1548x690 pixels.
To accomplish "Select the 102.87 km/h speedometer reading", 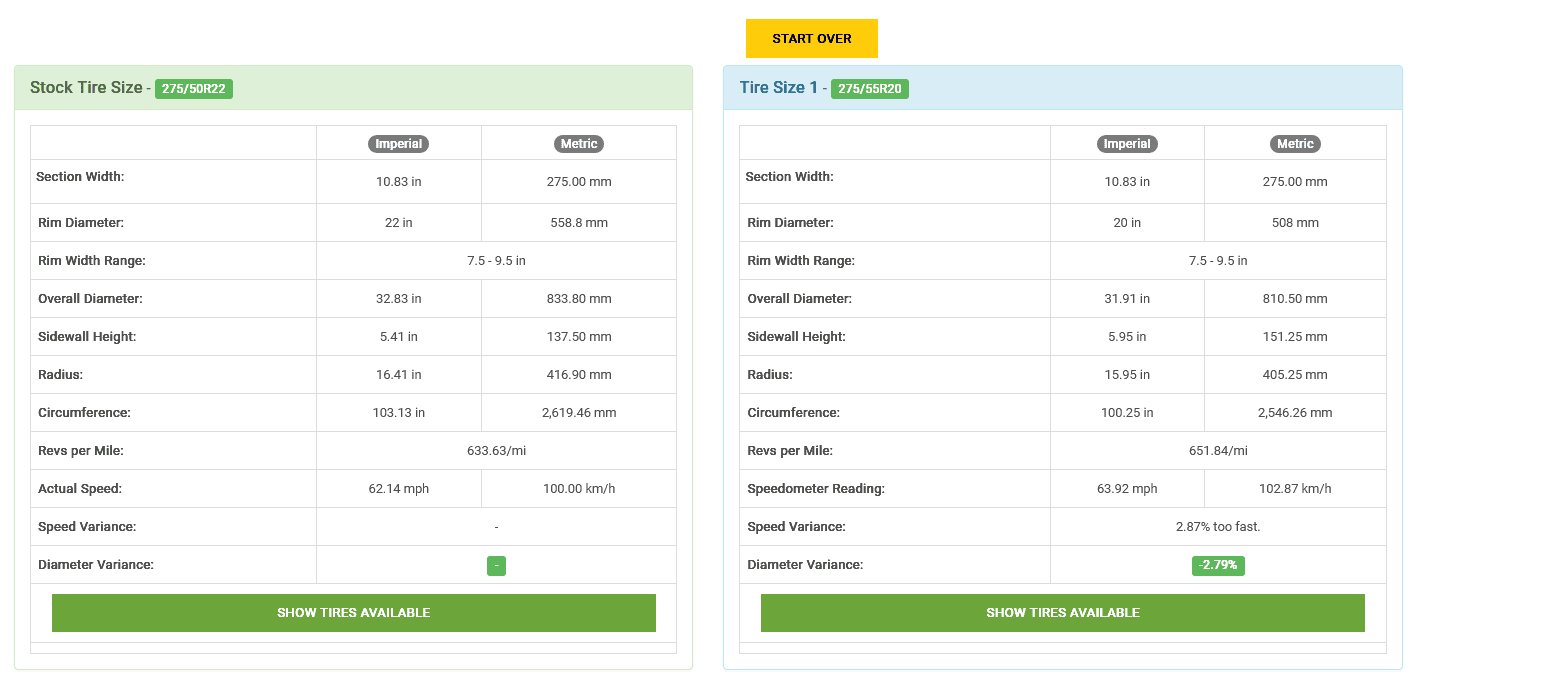I will (1295, 489).
